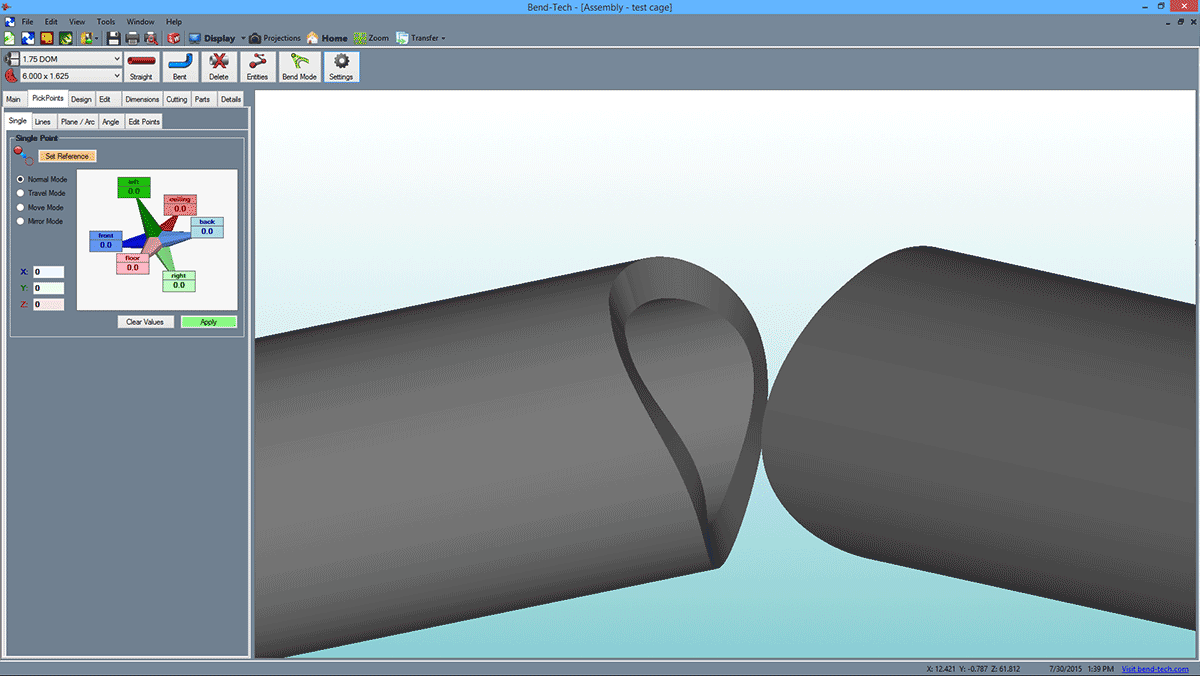Click the Home view house icon
Viewport: 1200px width, 676px height.
[312, 38]
